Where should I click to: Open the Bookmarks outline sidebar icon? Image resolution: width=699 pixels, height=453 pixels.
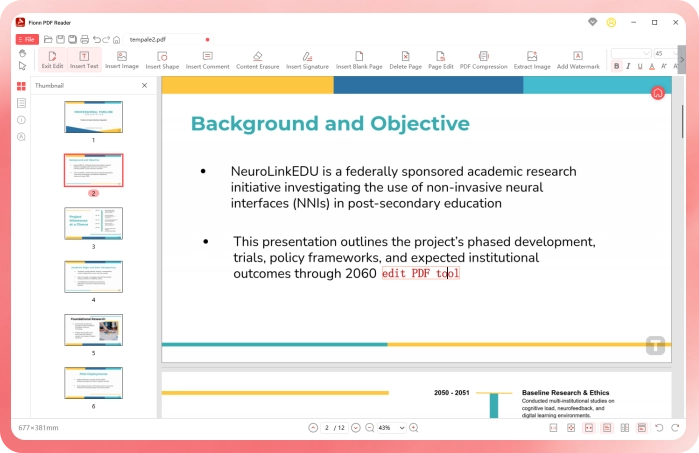[21, 103]
